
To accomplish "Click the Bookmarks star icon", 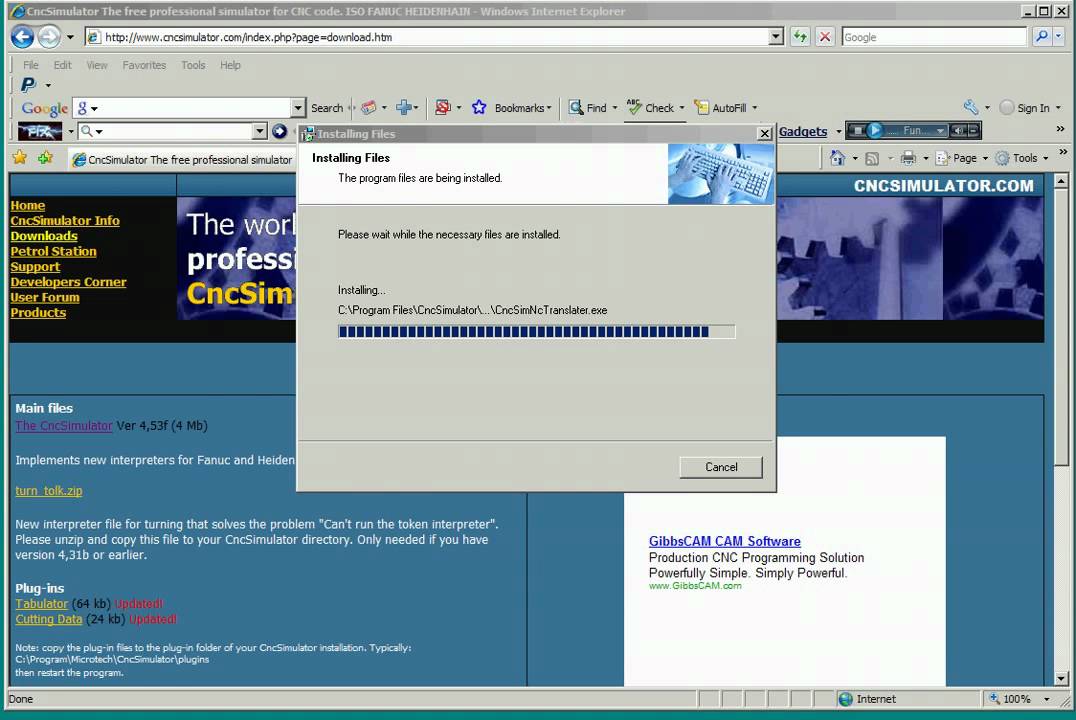I will pyautogui.click(x=479, y=108).
